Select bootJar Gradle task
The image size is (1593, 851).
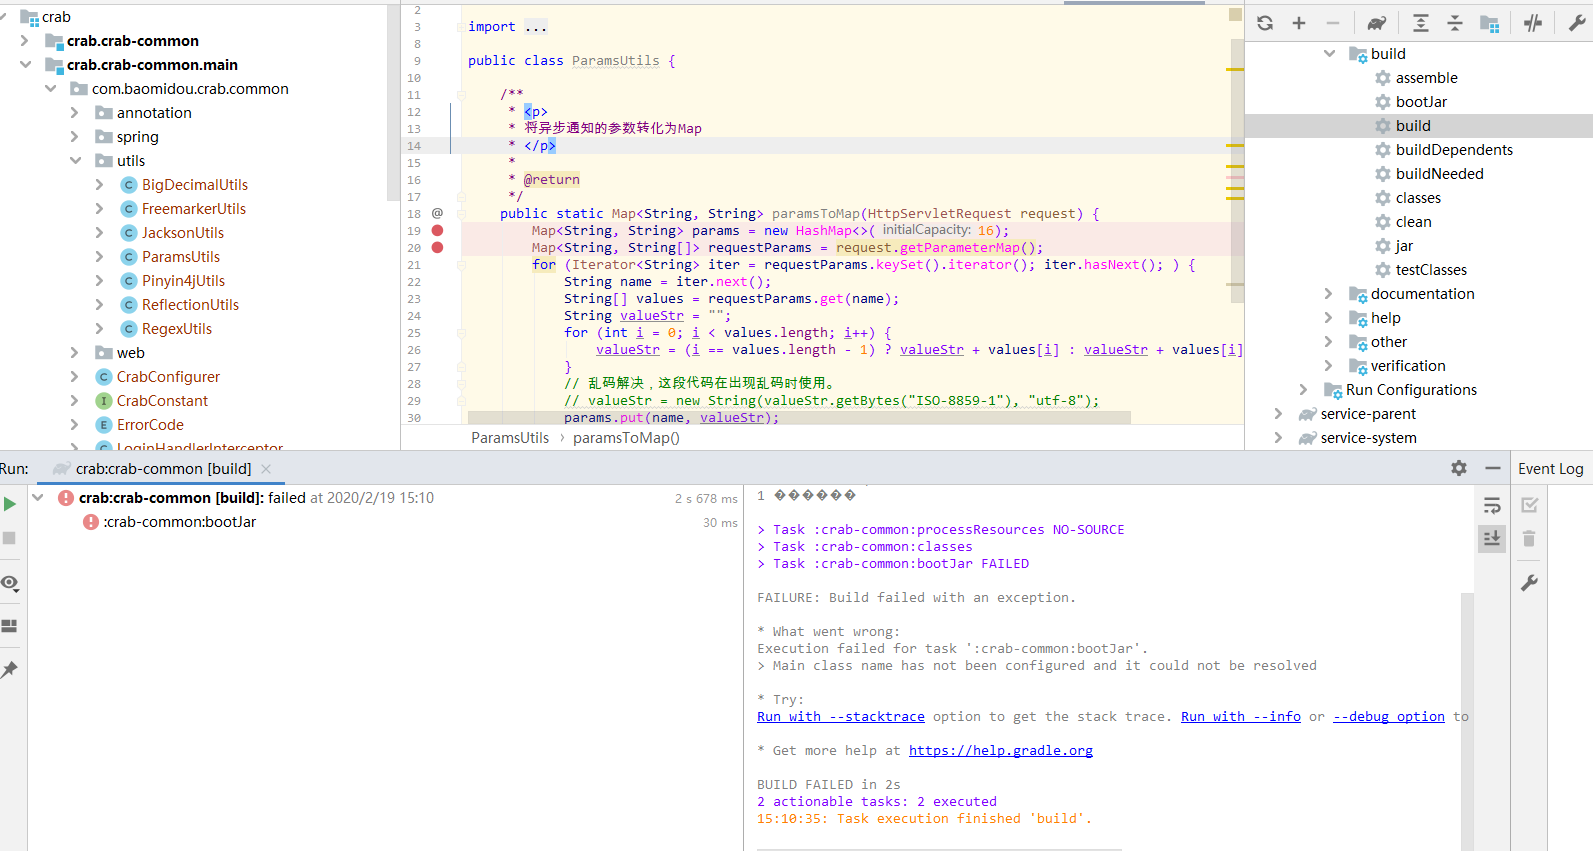click(x=1421, y=102)
